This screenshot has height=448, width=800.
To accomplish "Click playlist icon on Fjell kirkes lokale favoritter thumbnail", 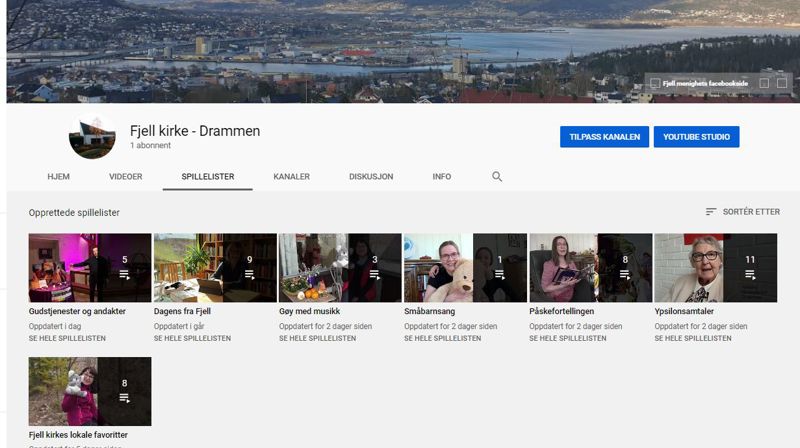I will point(124,398).
